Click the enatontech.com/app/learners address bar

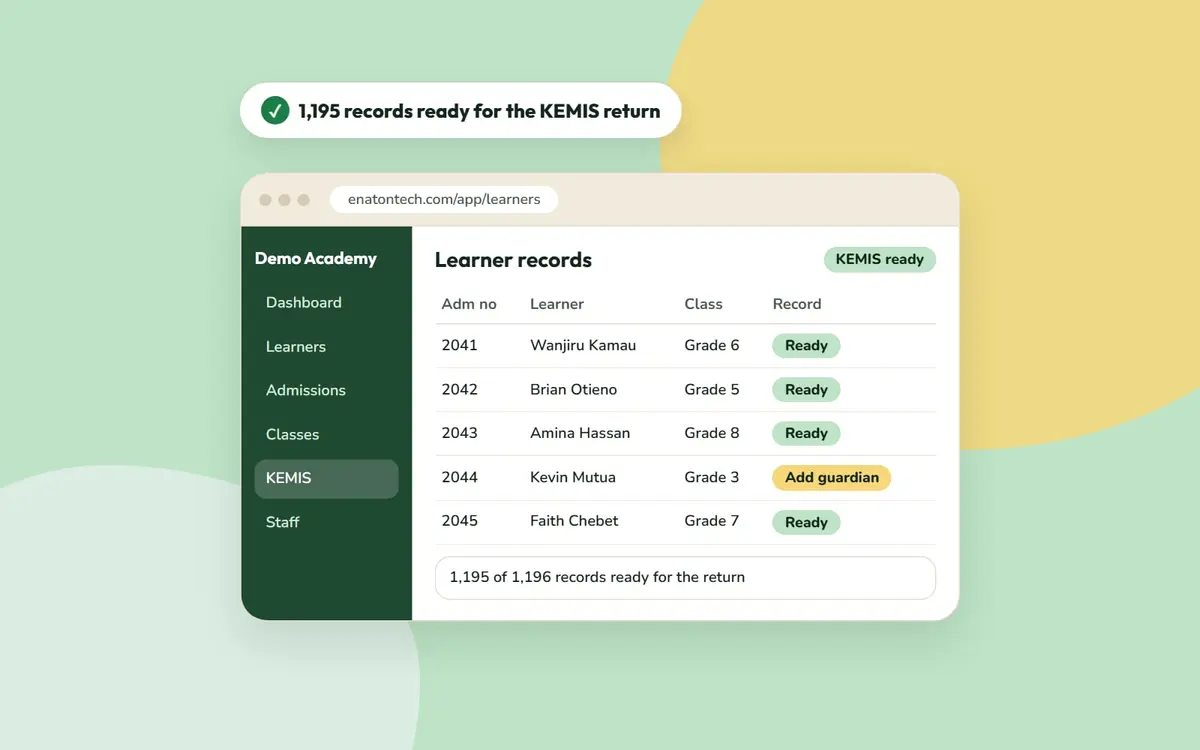tap(444, 199)
